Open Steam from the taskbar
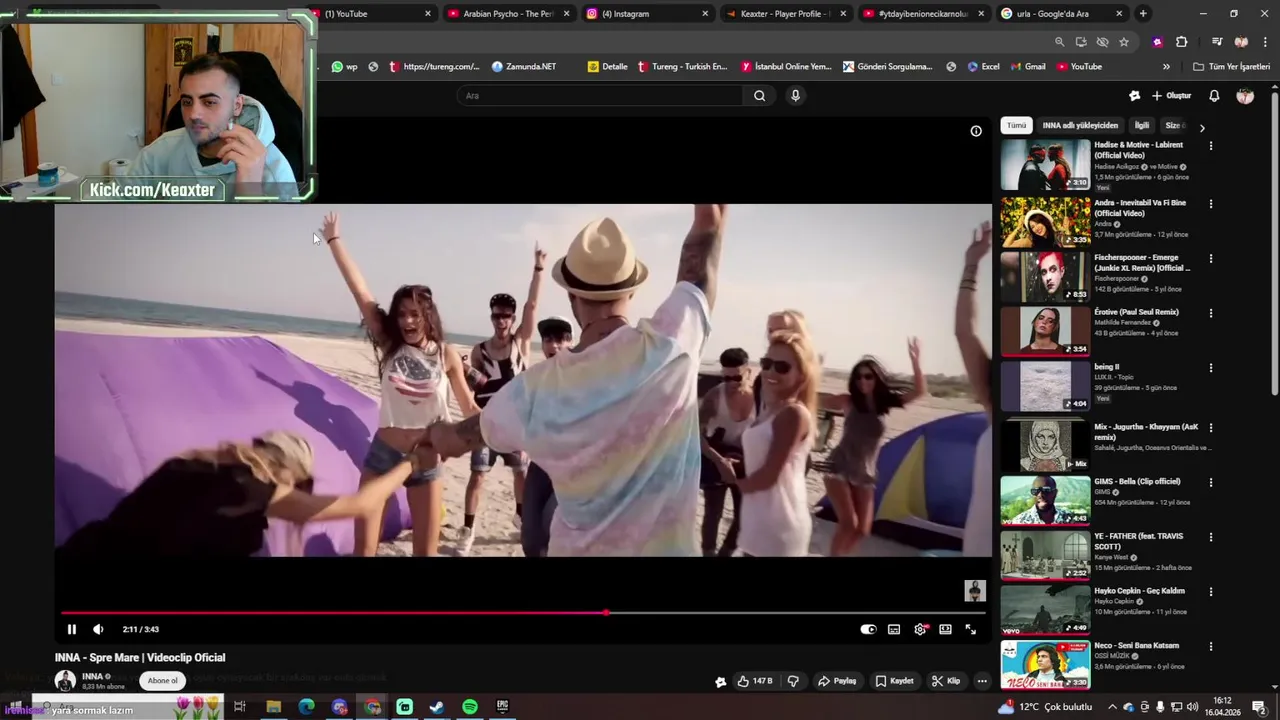The image size is (1280, 720). pyautogui.click(x=437, y=707)
